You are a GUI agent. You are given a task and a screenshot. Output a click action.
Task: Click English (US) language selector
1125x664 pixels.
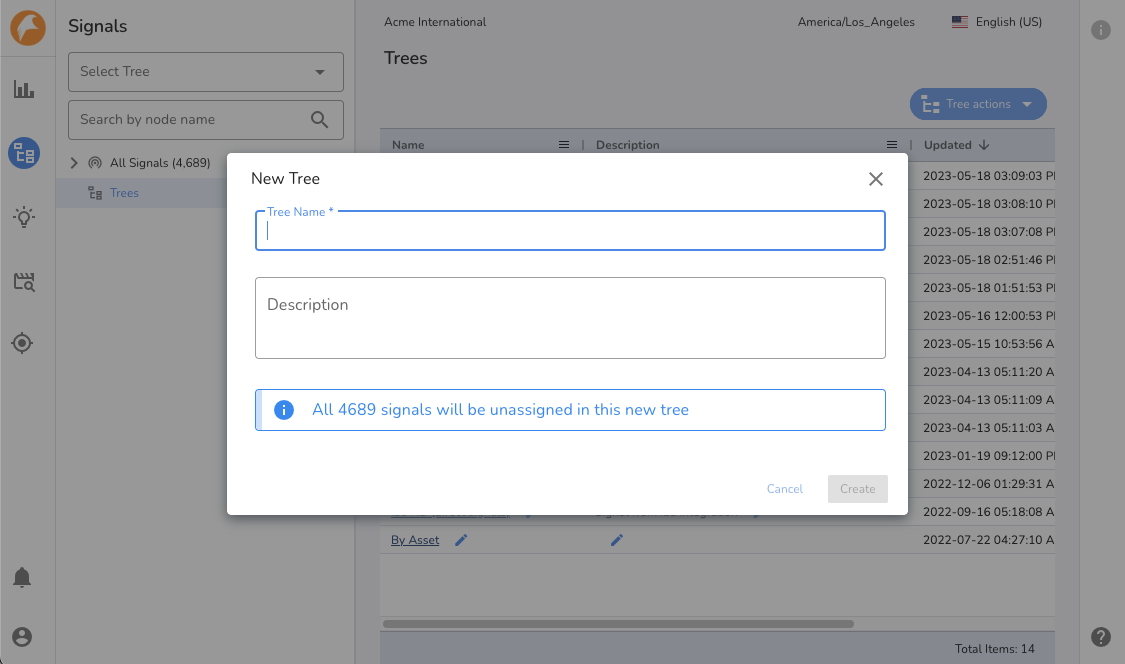point(1009,22)
